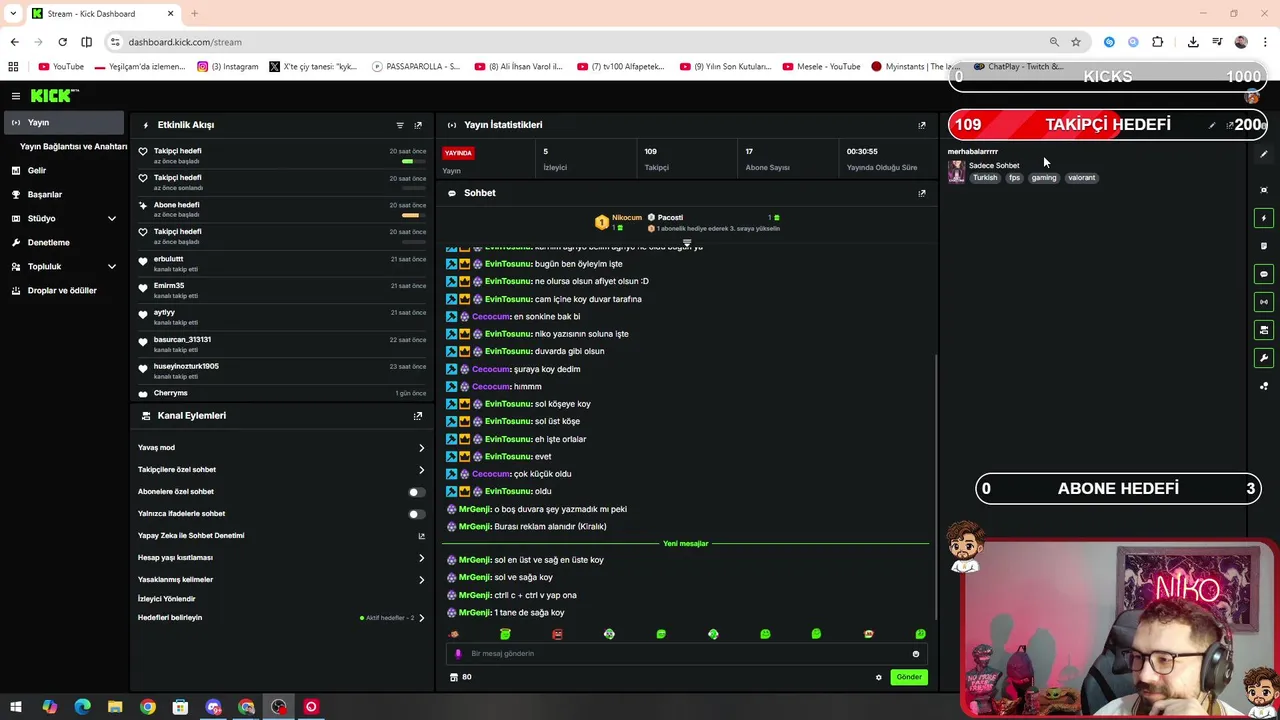Toggle the stream preview icon in right sidebar
Image resolution: width=1280 pixels, height=720 pixels.
tap(1264, 330)
